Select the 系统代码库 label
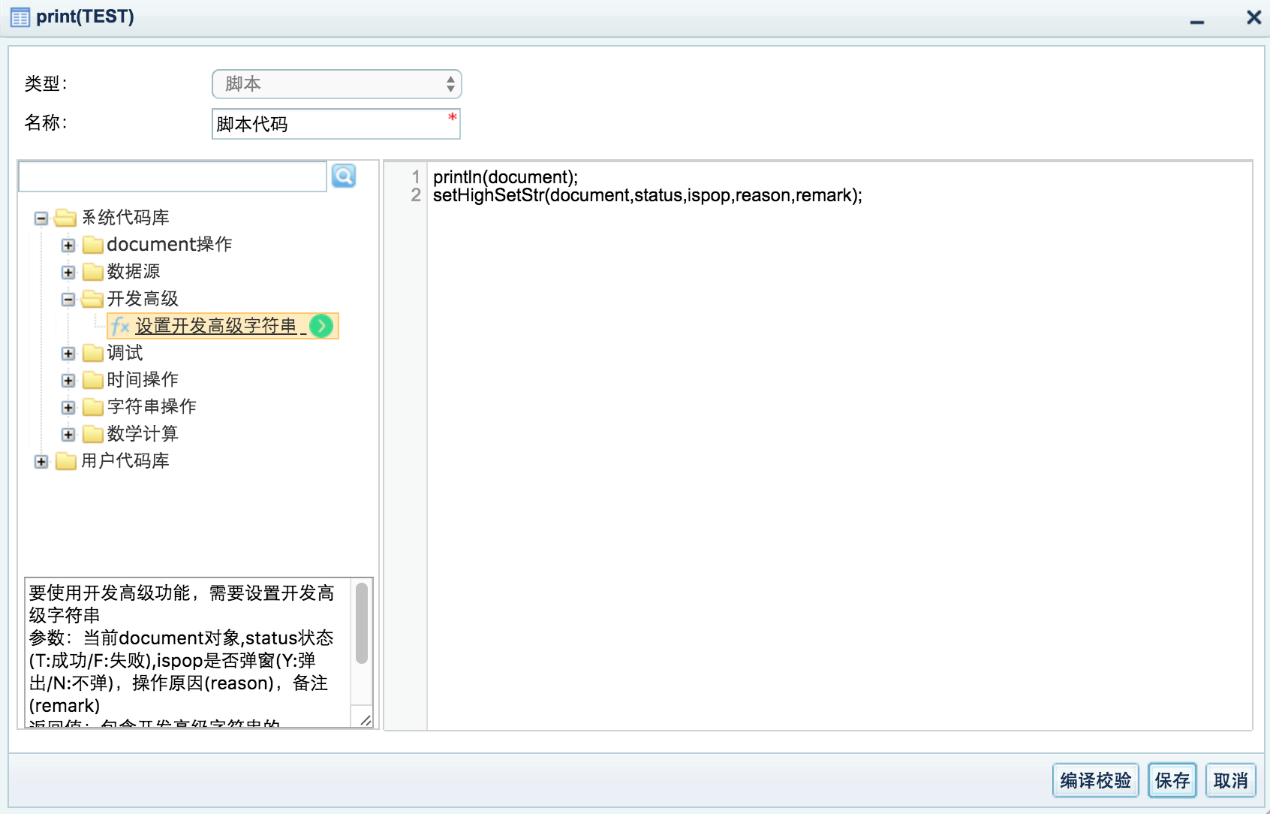The width and height of the screenshot is (1270, 814). 125,218
